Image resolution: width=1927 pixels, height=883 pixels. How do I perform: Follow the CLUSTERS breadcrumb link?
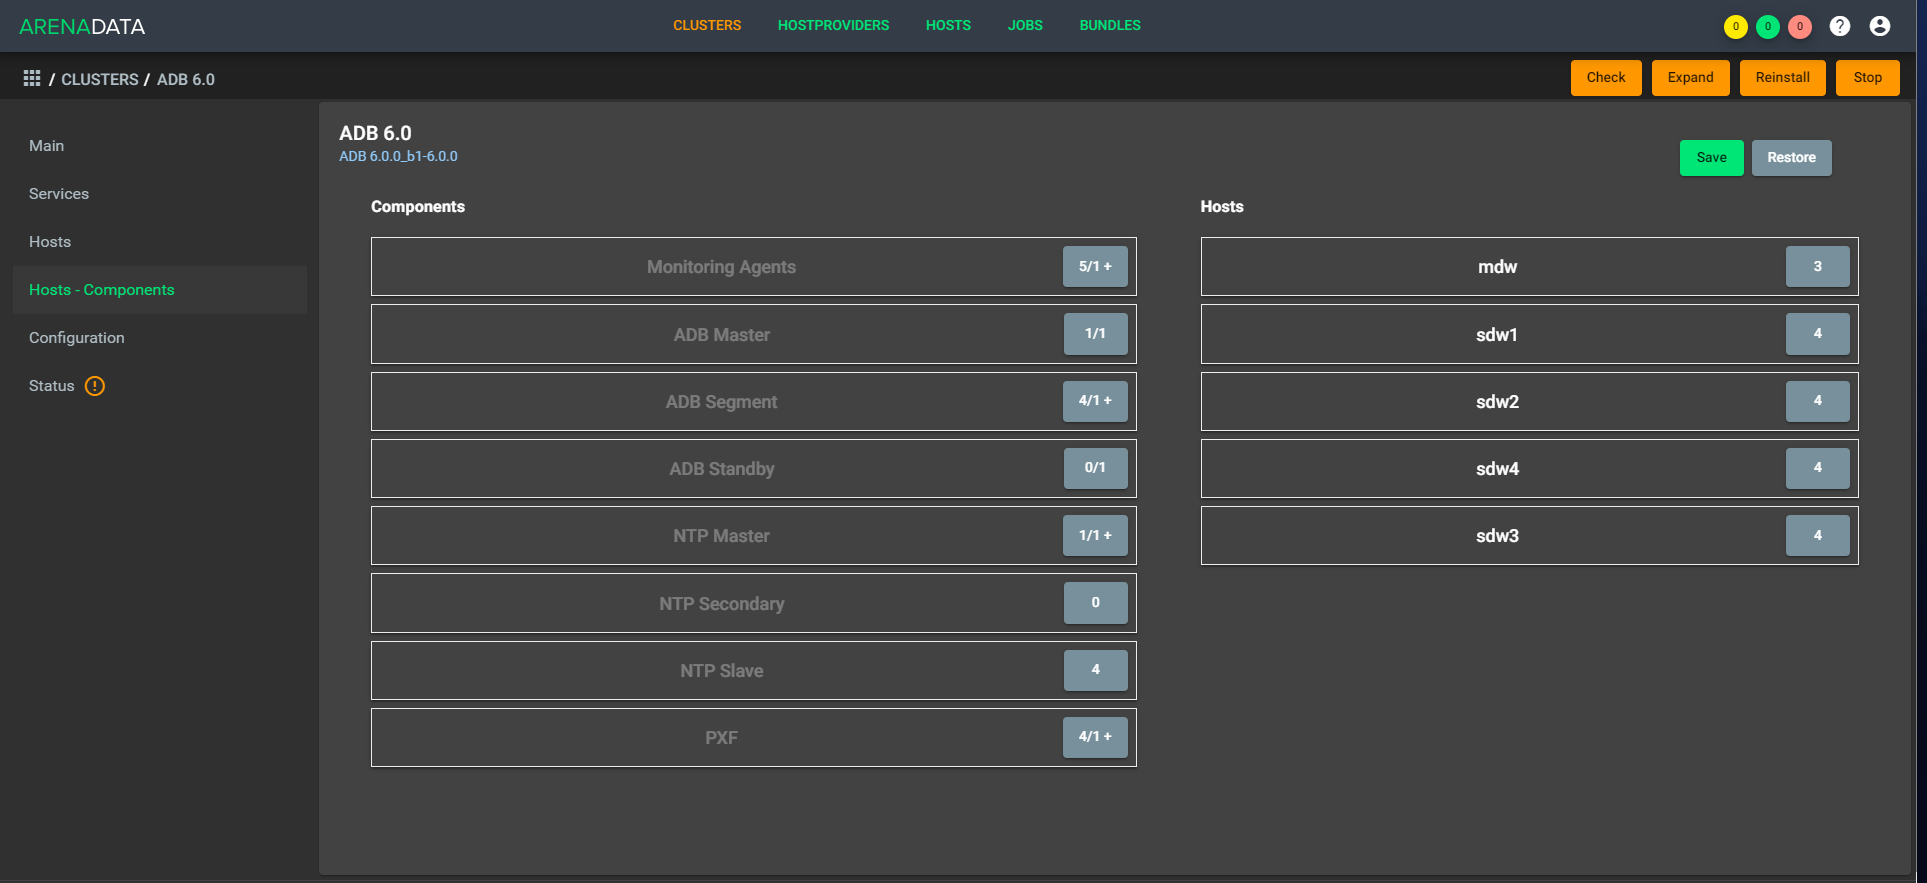pyautogui.click(x=100, y=79)
